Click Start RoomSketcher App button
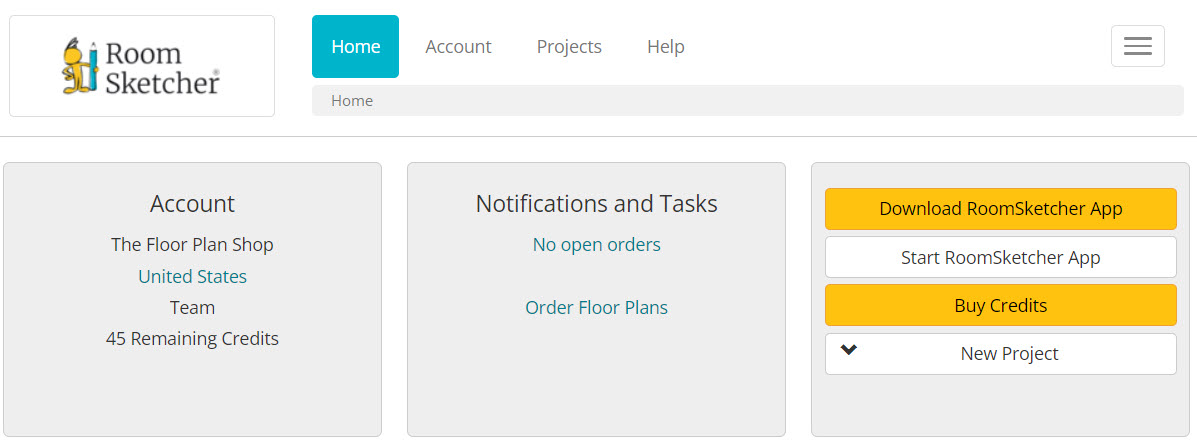 (x=1000, y=257)
